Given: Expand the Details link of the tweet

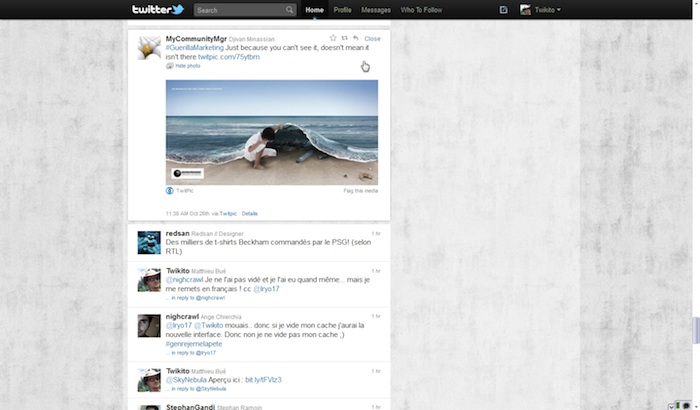Looking at the screenshot, I should (x=249, y=213).
